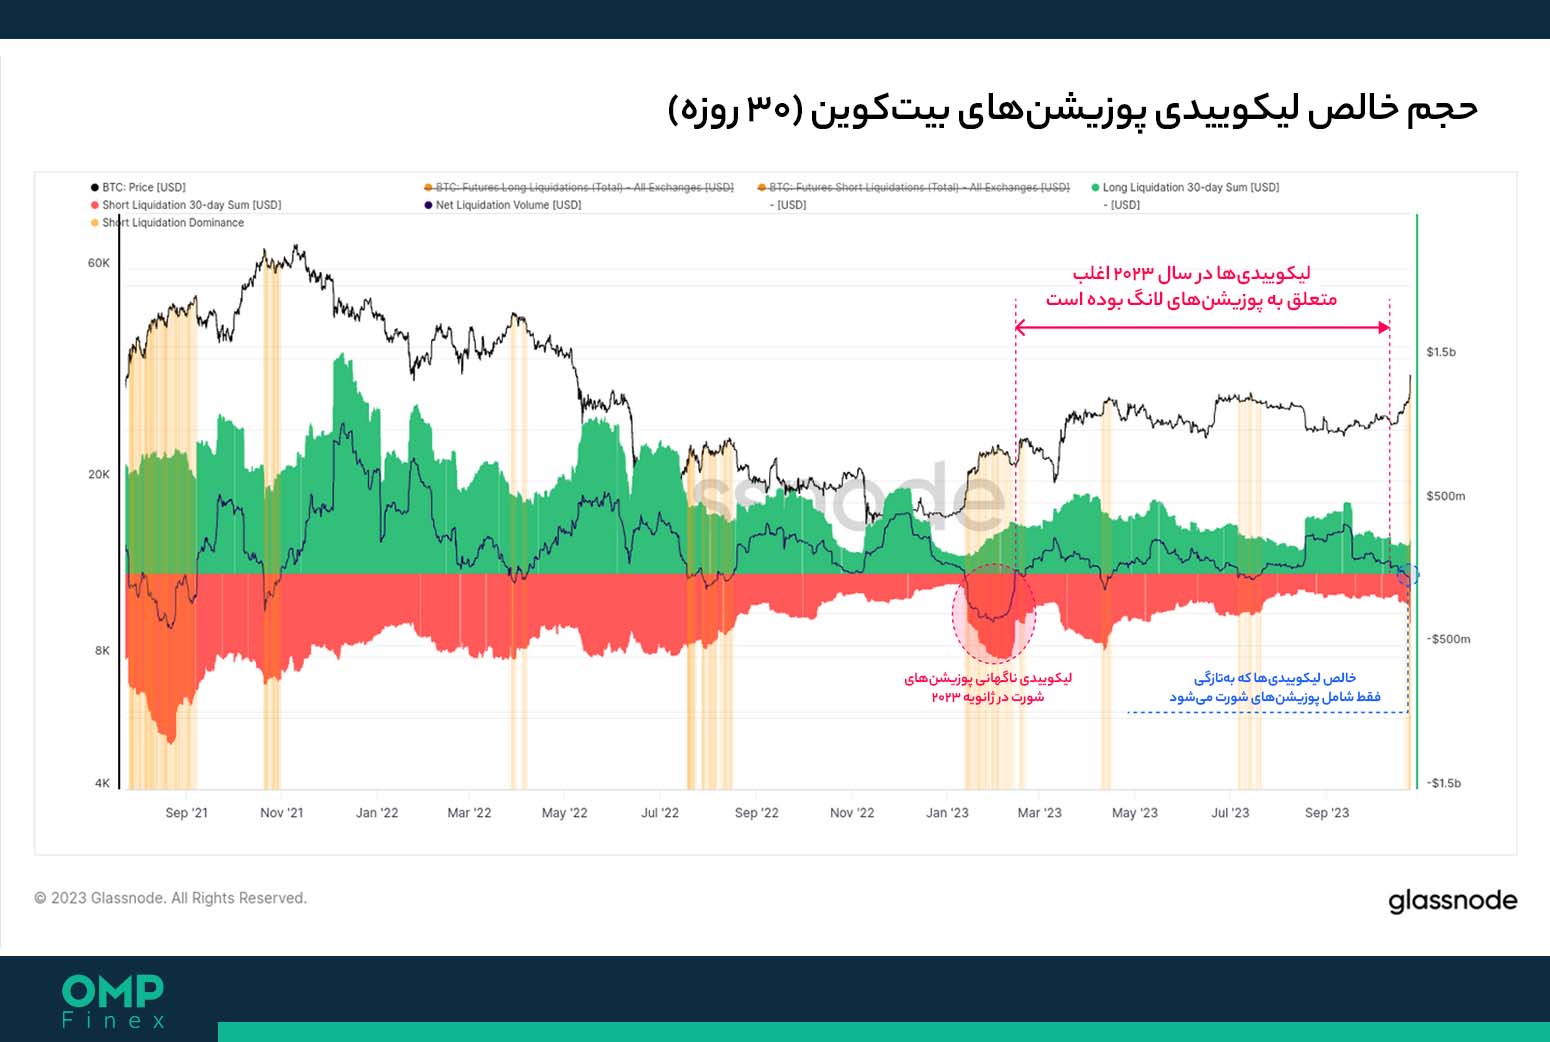Click the Persian chart title heading
The width and height of the screenshot is (1550, 1042).
(1072, 109)
